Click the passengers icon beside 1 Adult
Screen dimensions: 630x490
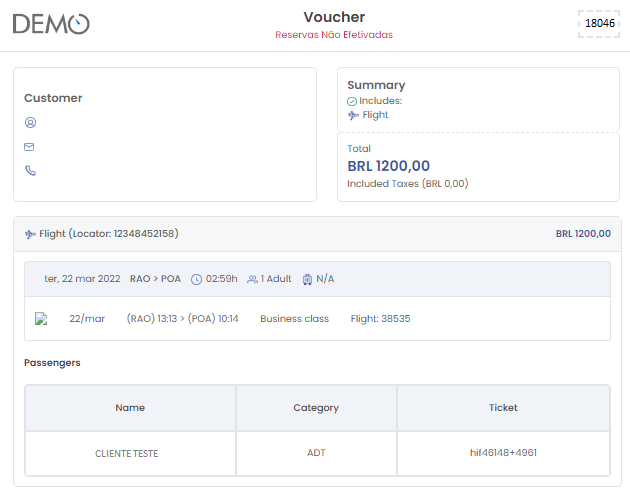pos(252,279)
